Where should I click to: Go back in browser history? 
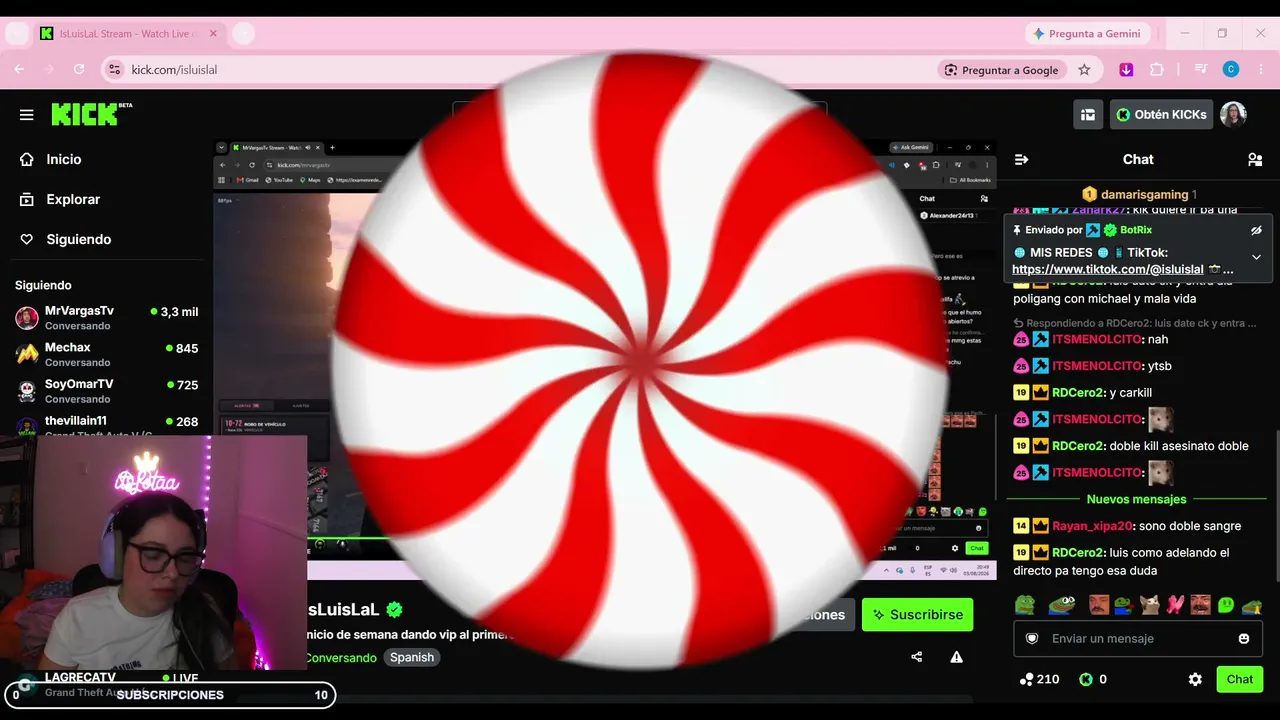pos(19,70)
